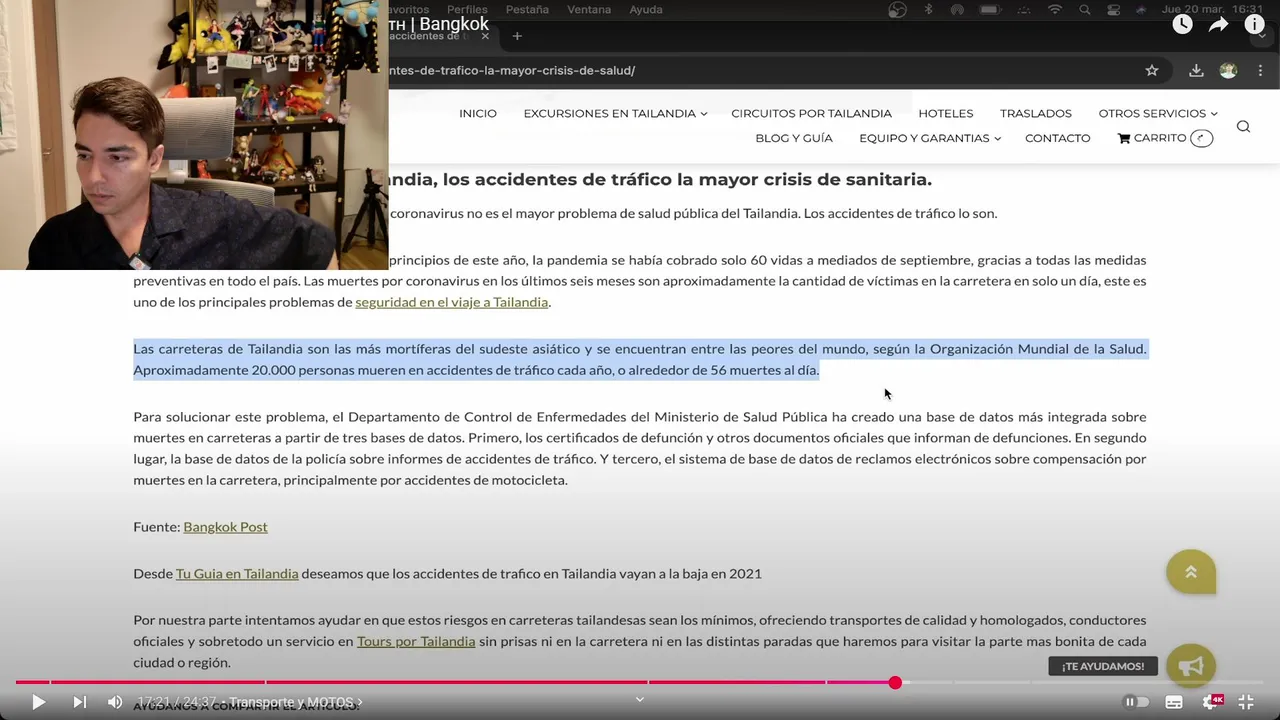Image resolution: width=1280 pixels, height=720 pixels.
Task: Open the Bangkok Post source link
Action: tap(225, 526)
